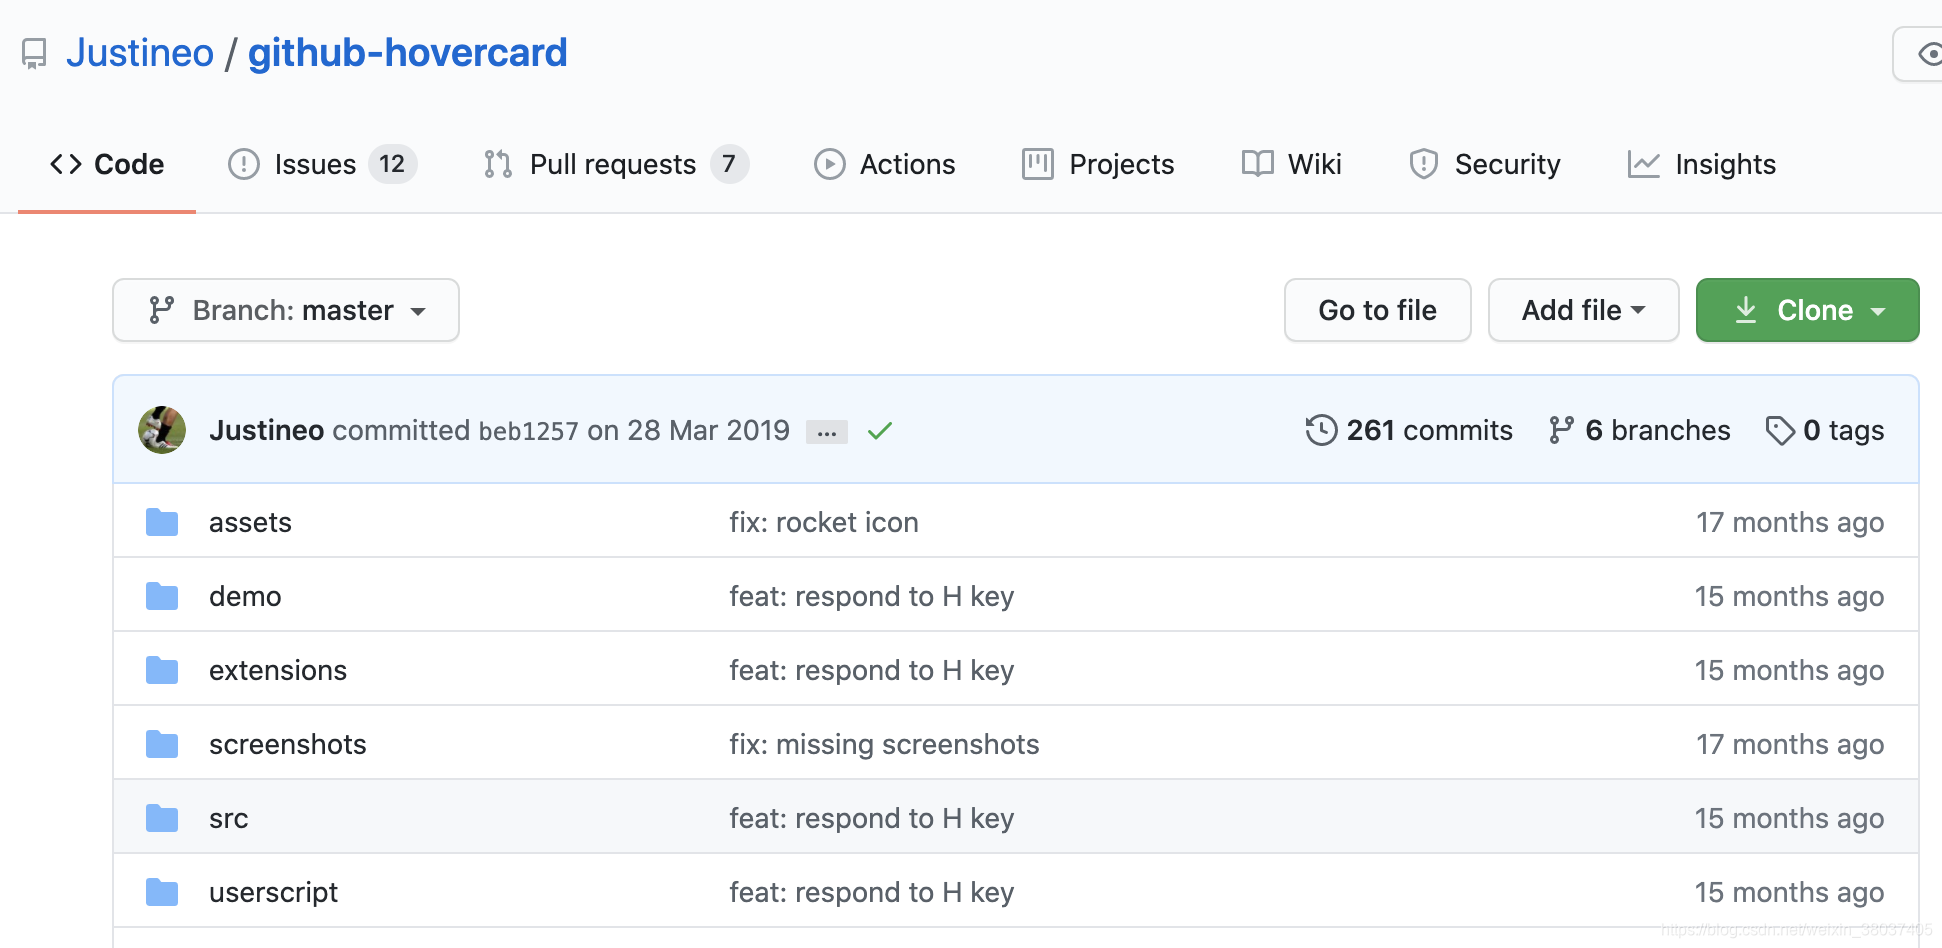The image size is (1942, 948).
Task: Switch to the Code tab
Action: [x=107, y=164]
